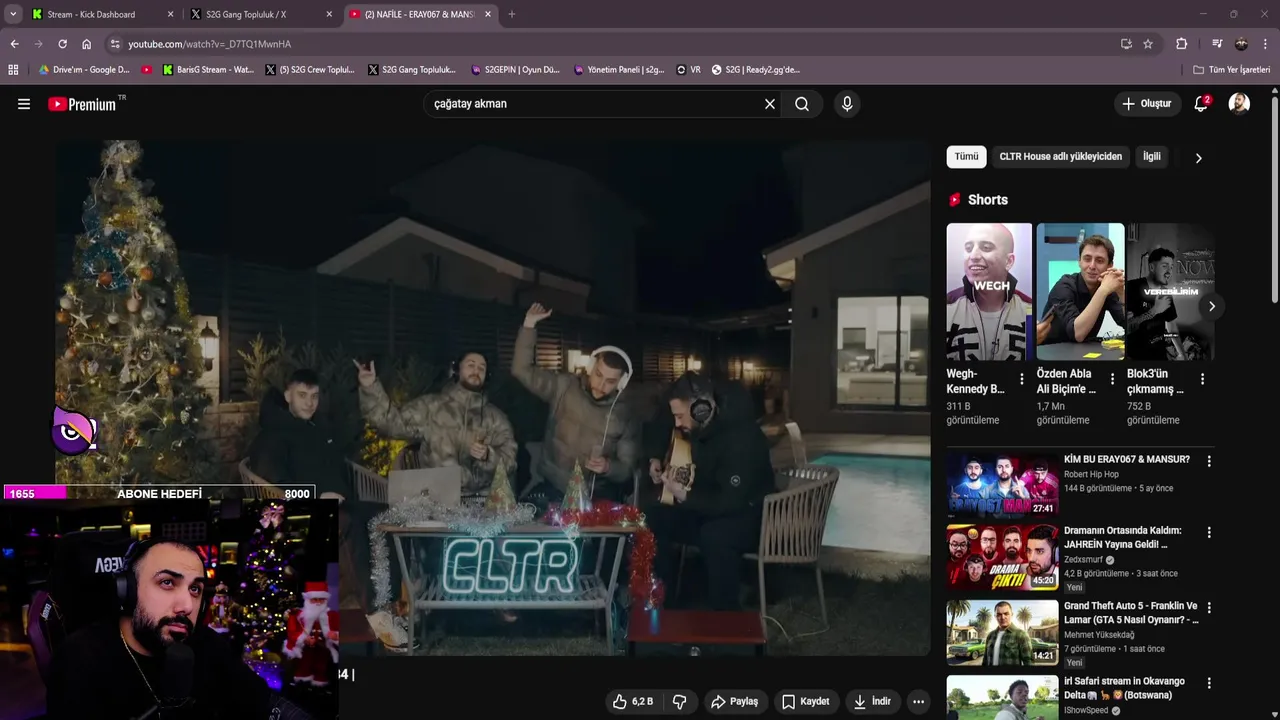Image resolution: width=1280 pixels, height=720 pixels.
Task: Open options for Blok3'ün short
Action: (1202, 379)
